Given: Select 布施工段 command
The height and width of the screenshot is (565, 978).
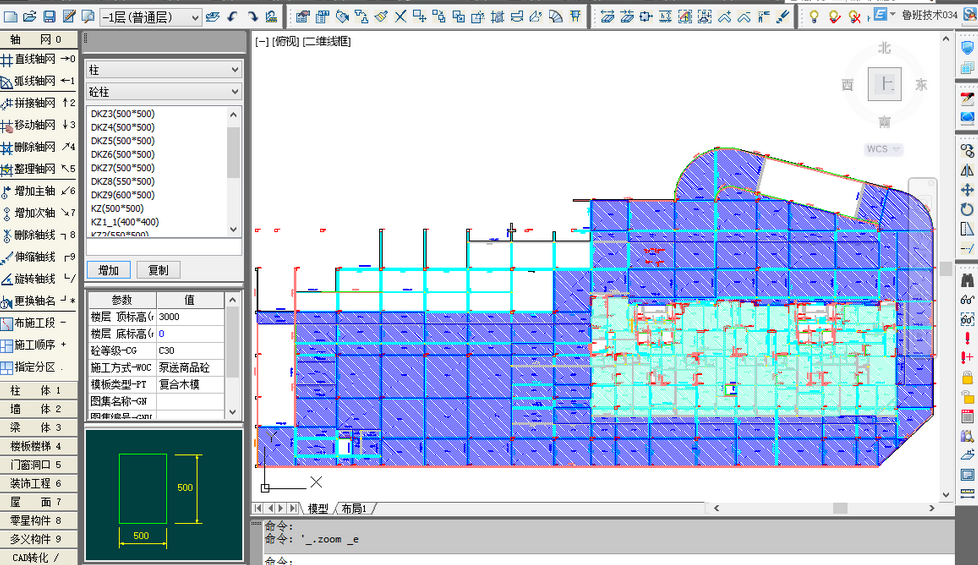Looking at the screenshot, I should (39, 323).
